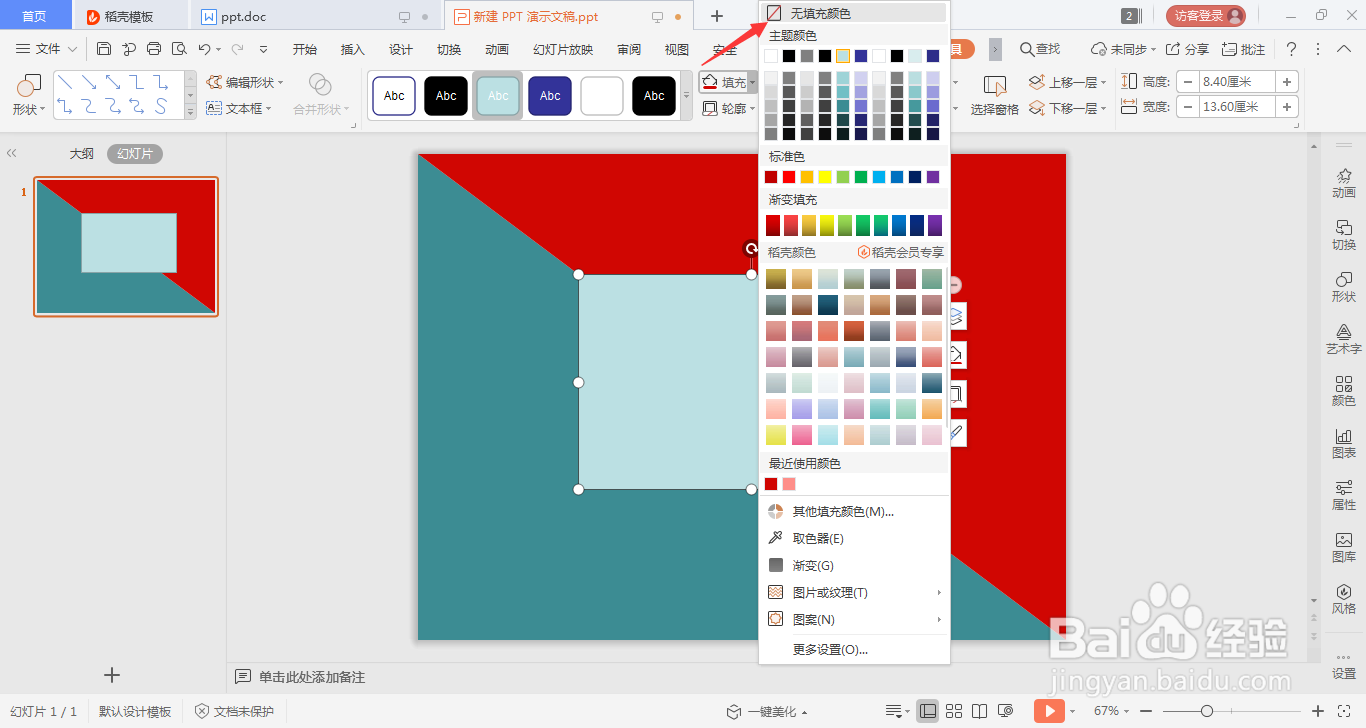Open the Gallery (图库) sidebar panel
The height and width of the screenshot is (728, 1366).
(x=1344, y=546)
